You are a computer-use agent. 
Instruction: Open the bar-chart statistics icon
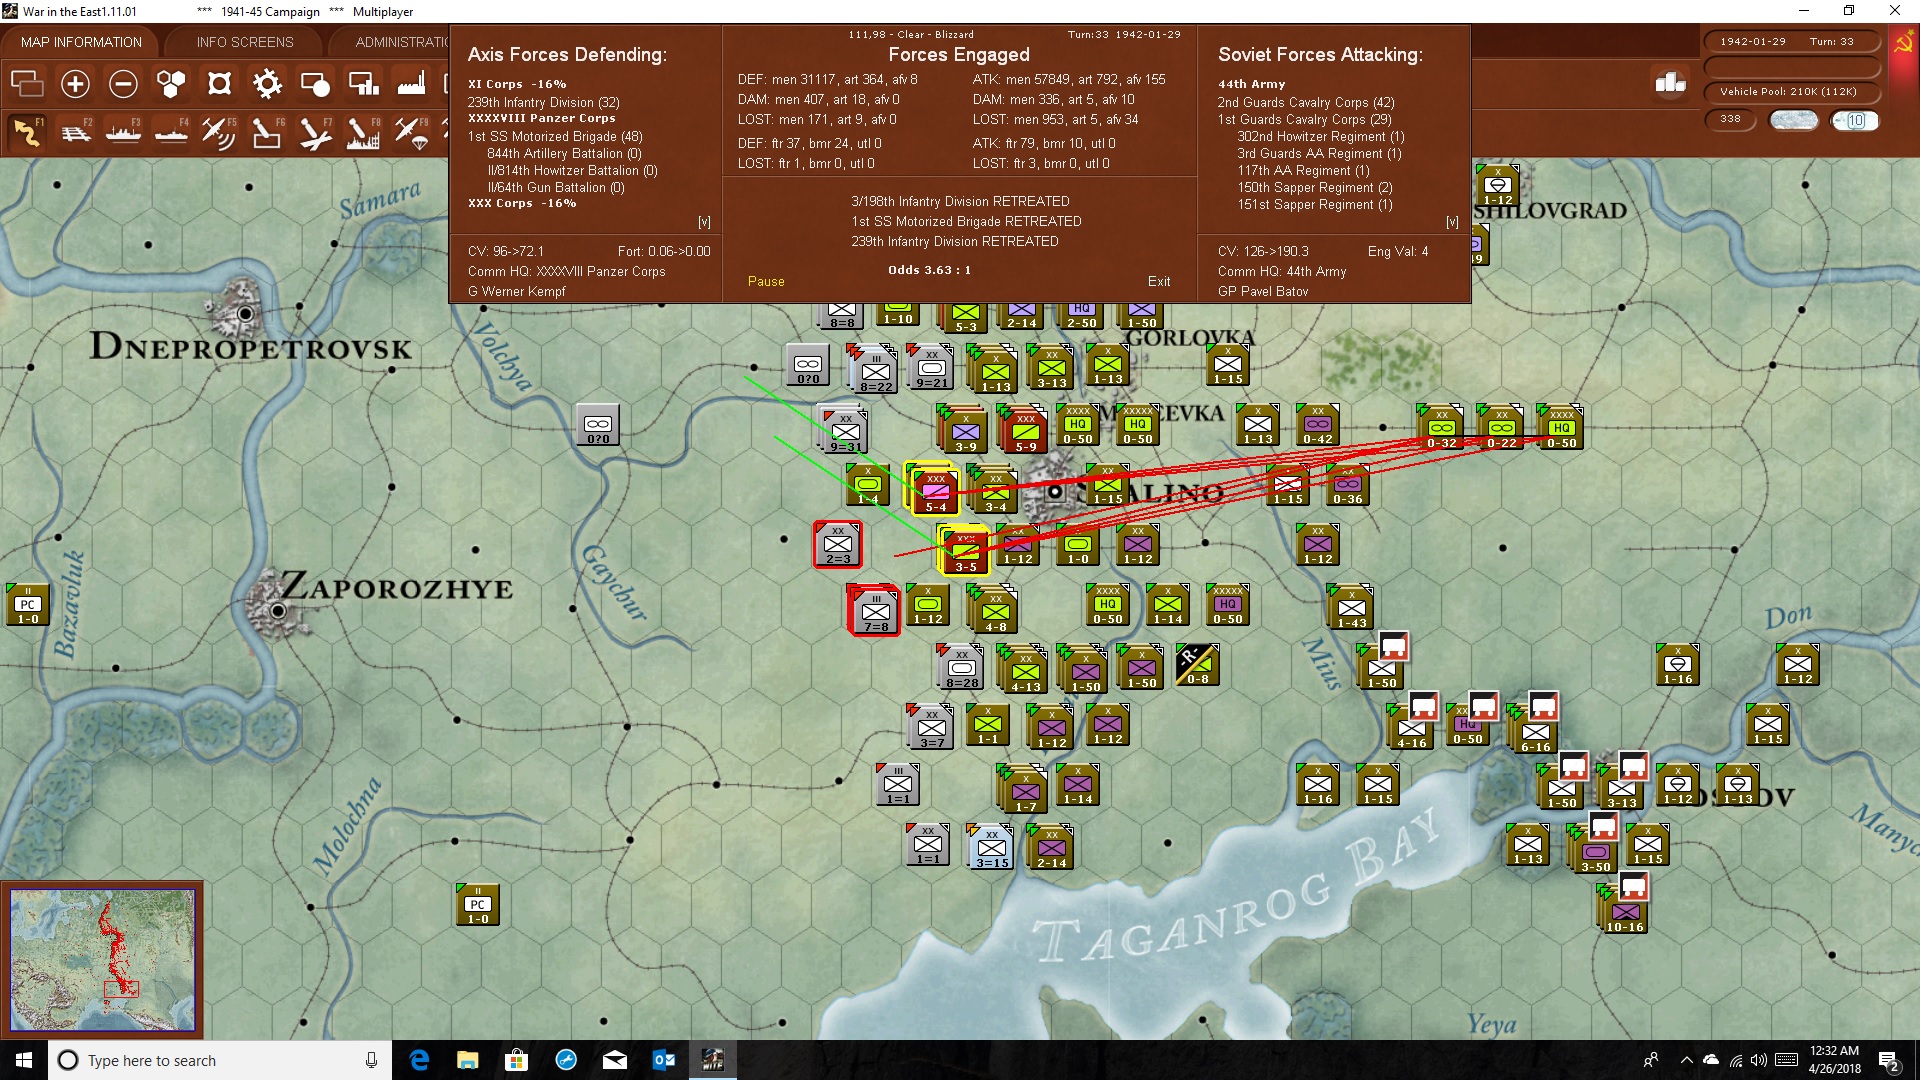1670,83
